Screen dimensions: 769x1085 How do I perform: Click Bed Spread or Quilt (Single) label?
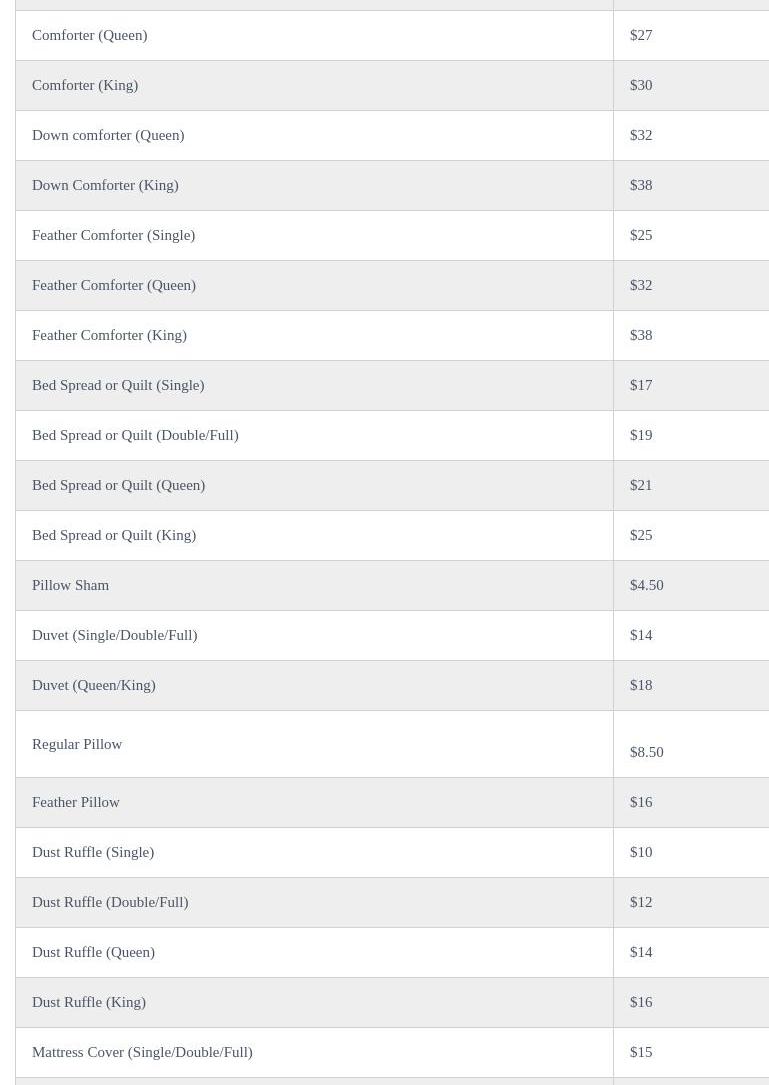click(118, 385)
